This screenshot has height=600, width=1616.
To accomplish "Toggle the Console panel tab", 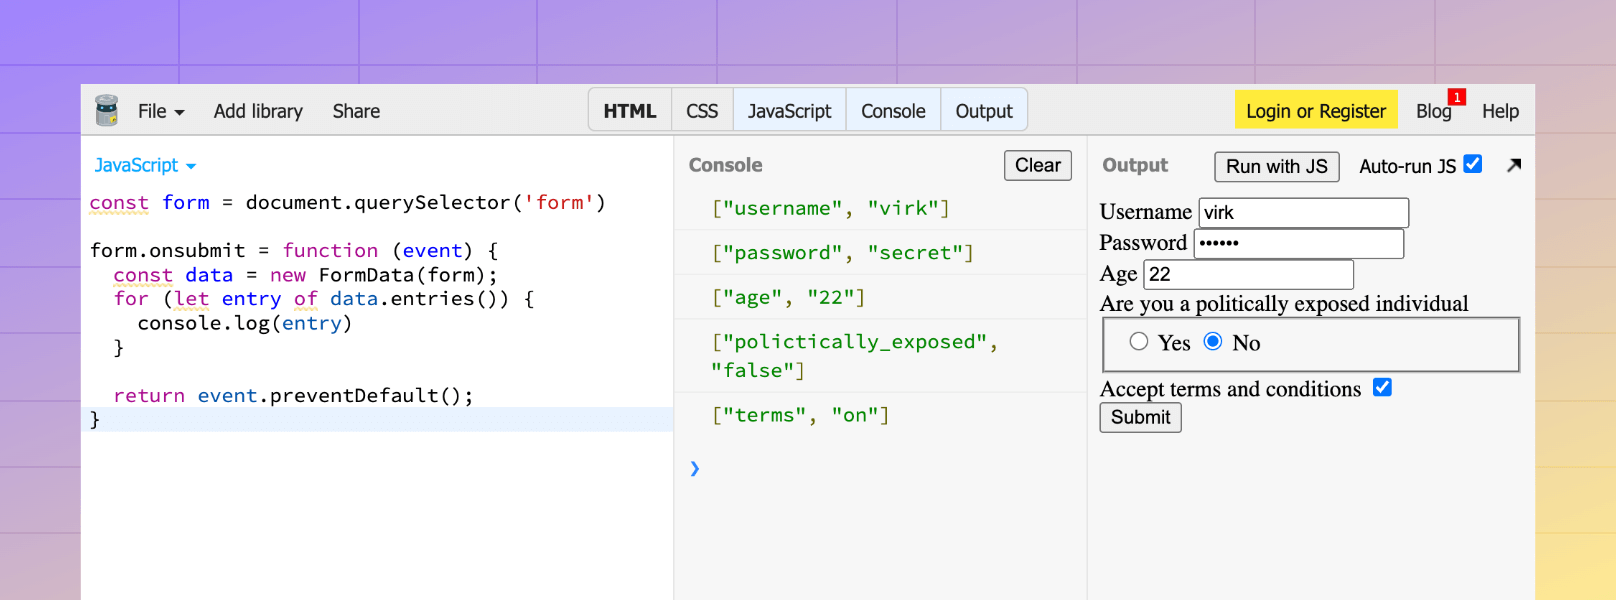I will [893, 111].
